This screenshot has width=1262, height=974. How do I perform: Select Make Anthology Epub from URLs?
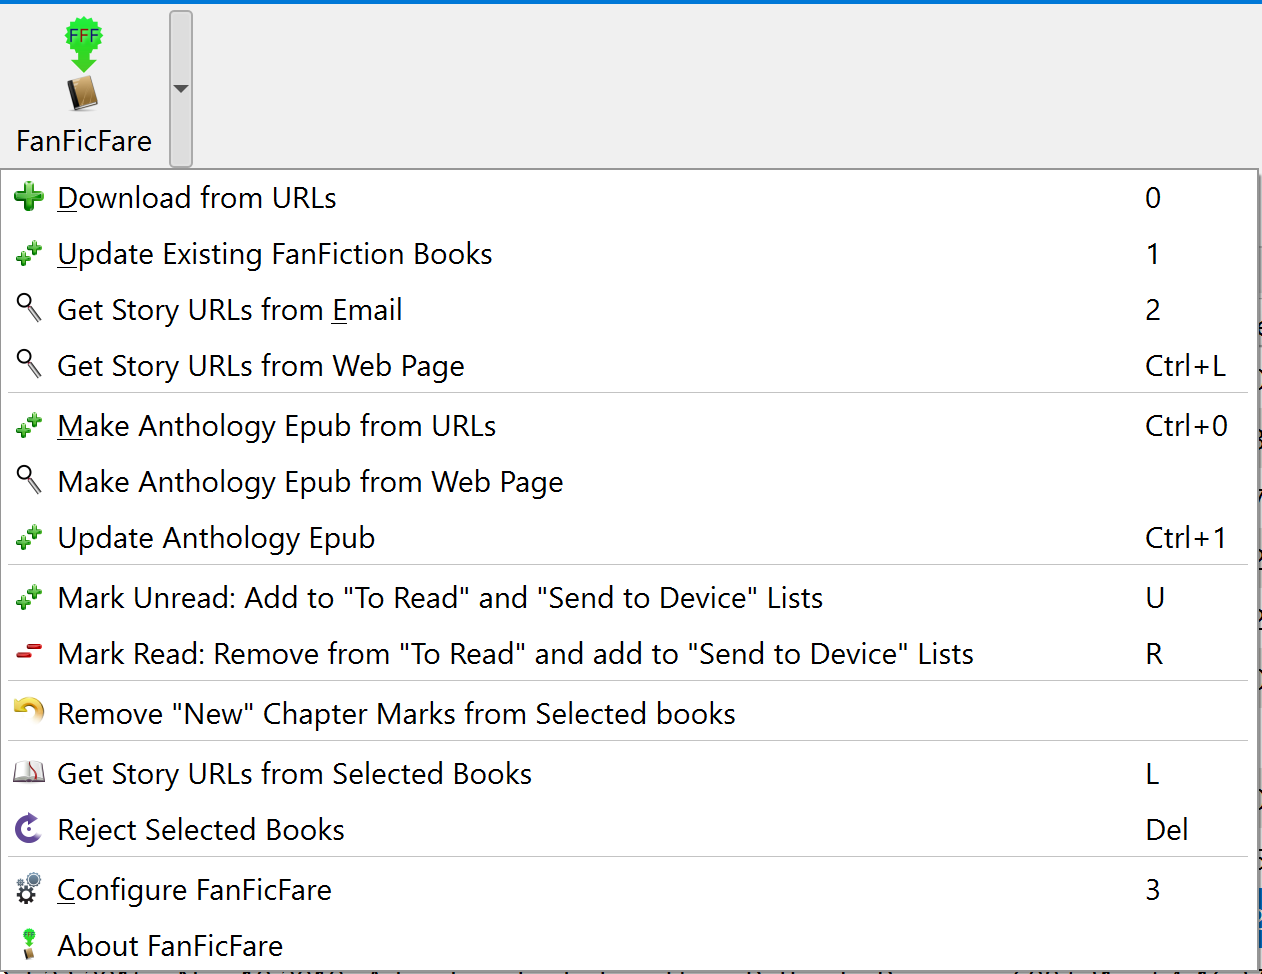[x=277, y=426]
